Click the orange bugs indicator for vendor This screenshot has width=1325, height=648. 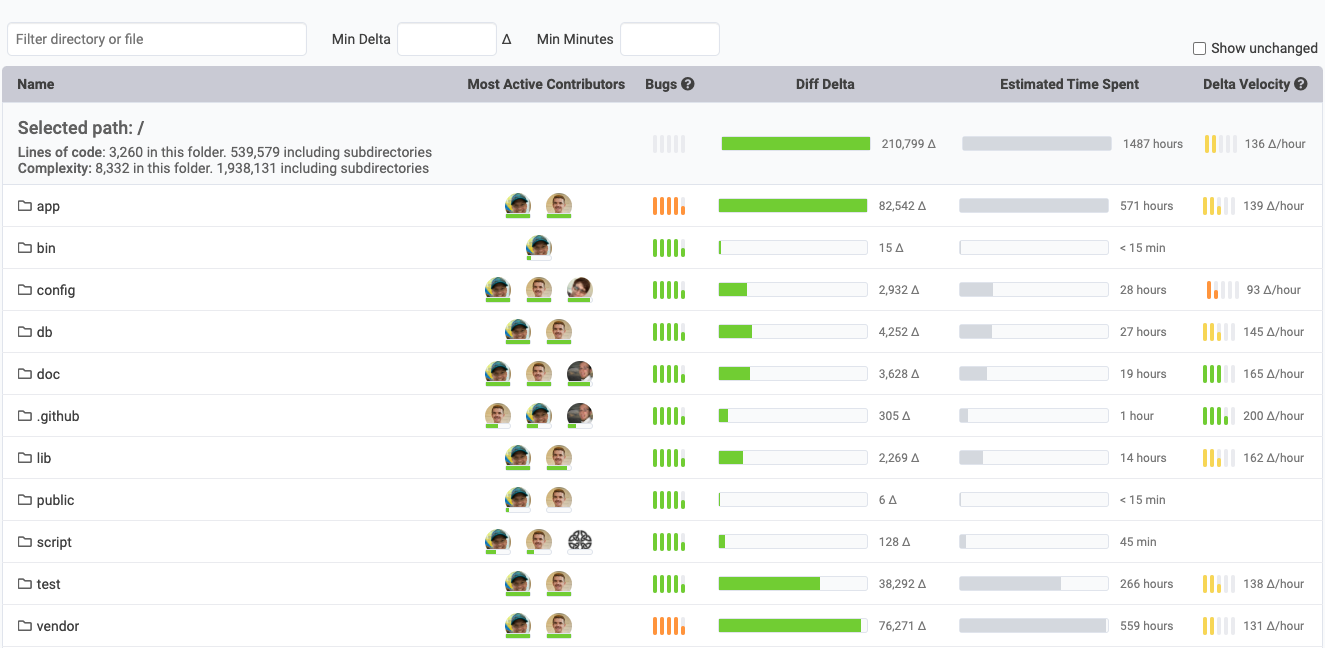click(x=668, y=626)
